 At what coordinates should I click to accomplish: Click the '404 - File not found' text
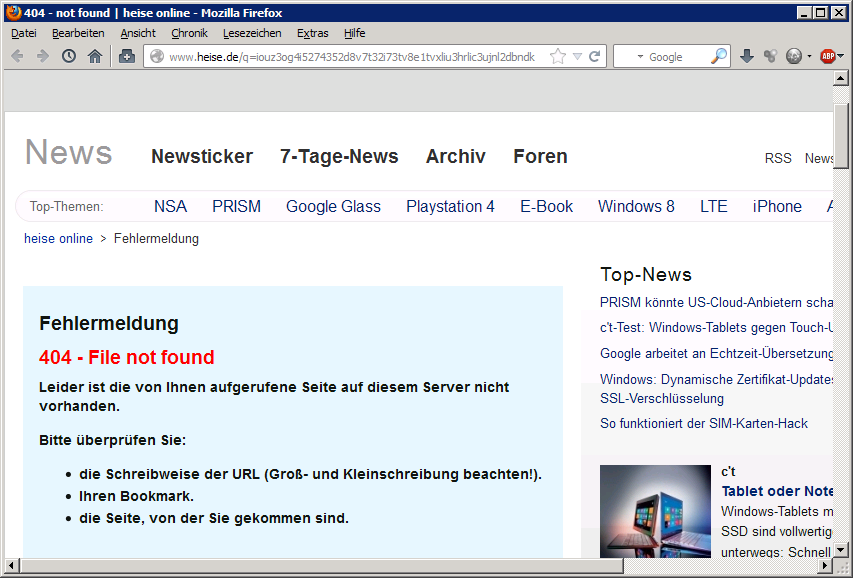(x=127, y=357)
